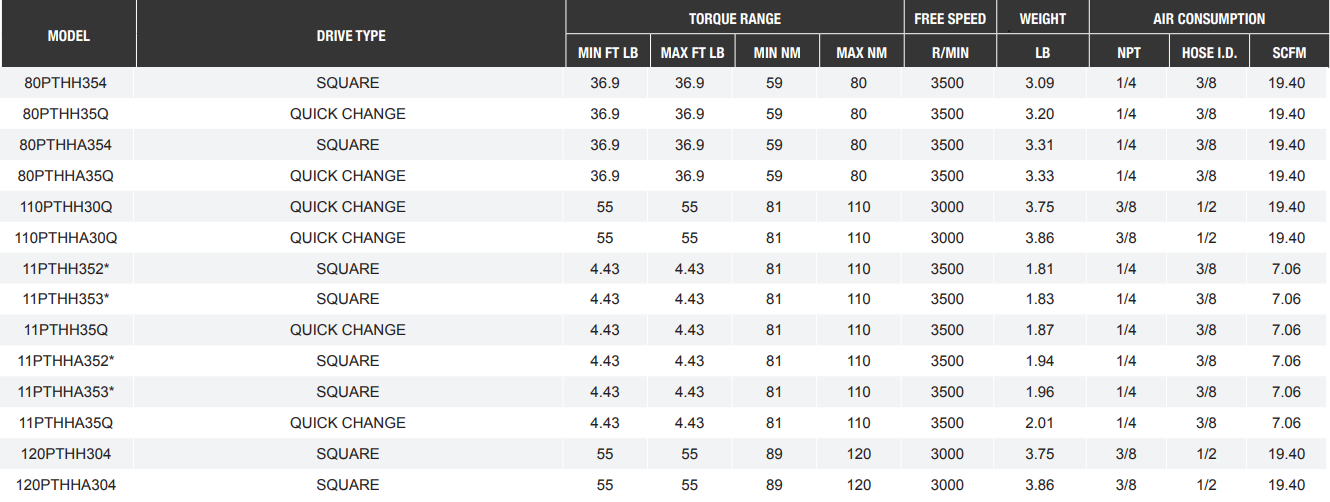
Task: Click the MIN FT LB subheader
Action: click(x=607, y=52)
